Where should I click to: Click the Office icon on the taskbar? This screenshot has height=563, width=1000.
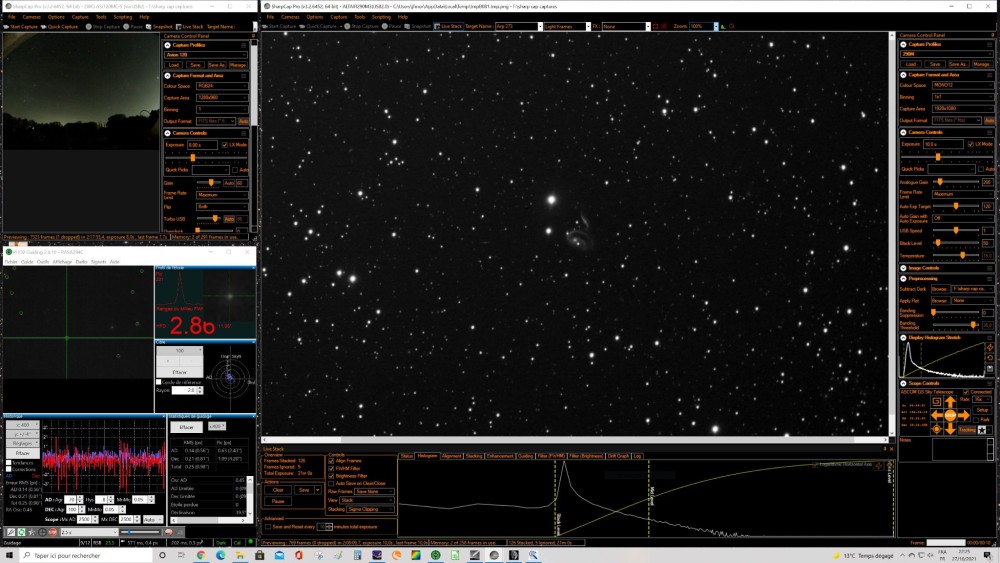click(298, 555)
